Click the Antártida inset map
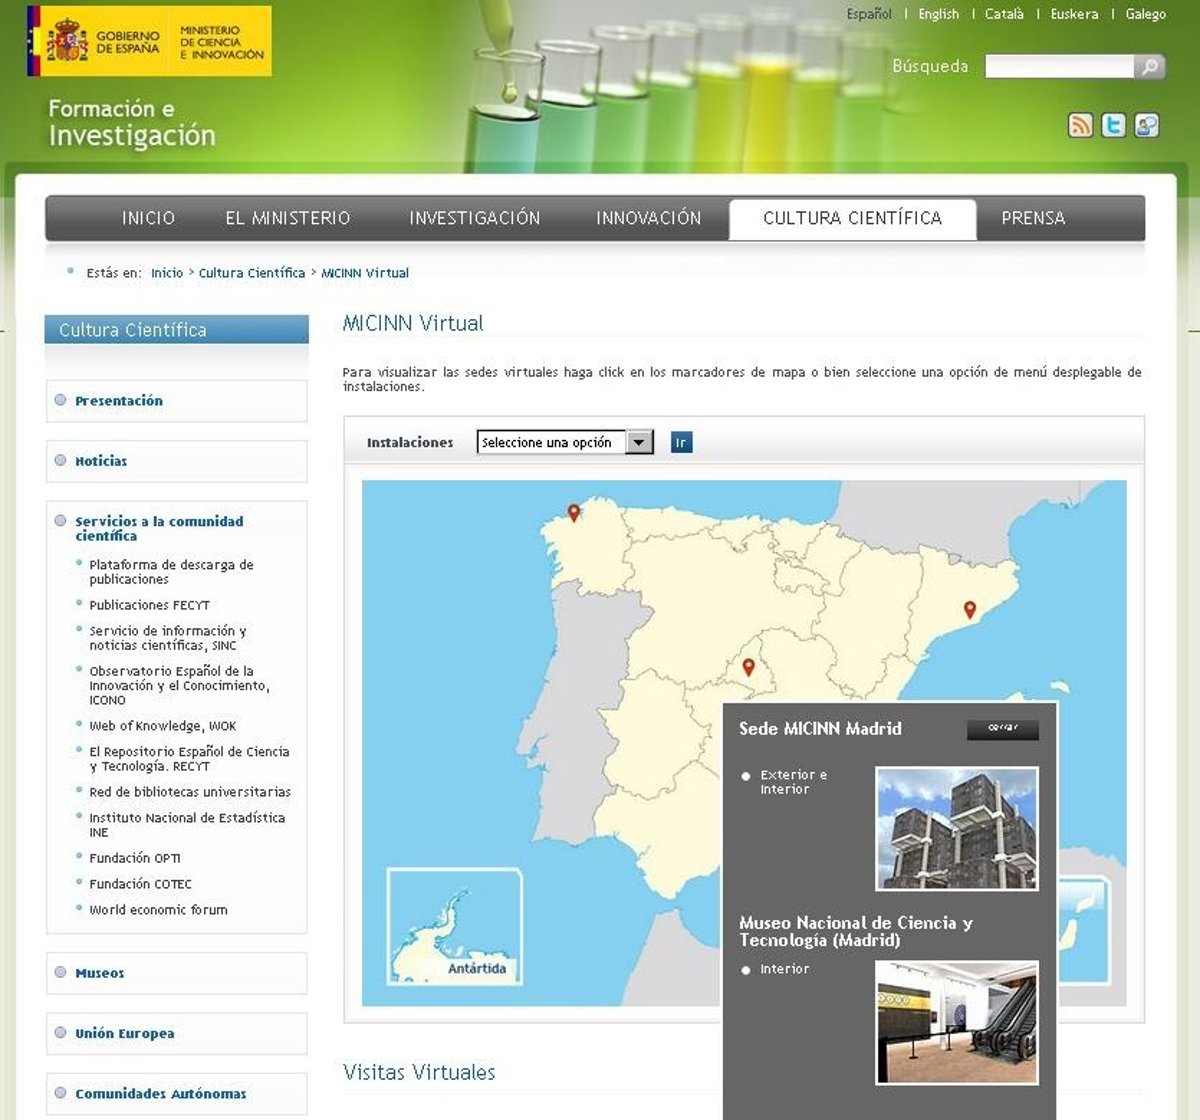Screen dimensions: 1200x1120 455,926
